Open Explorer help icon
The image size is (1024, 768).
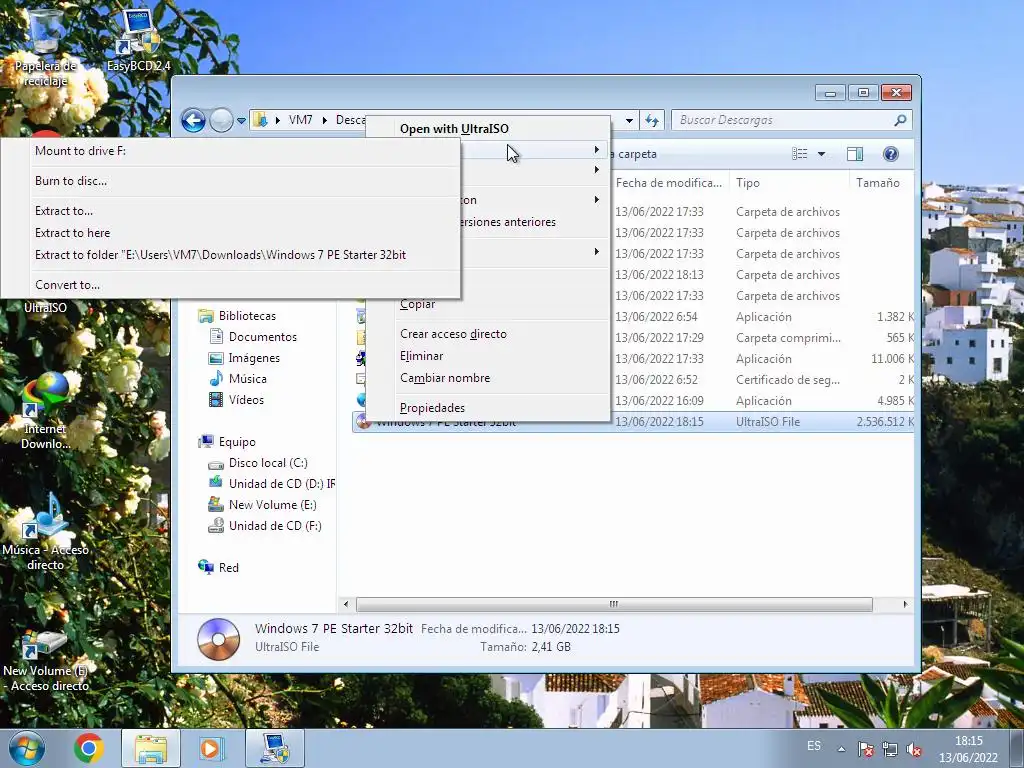[891, 154]
